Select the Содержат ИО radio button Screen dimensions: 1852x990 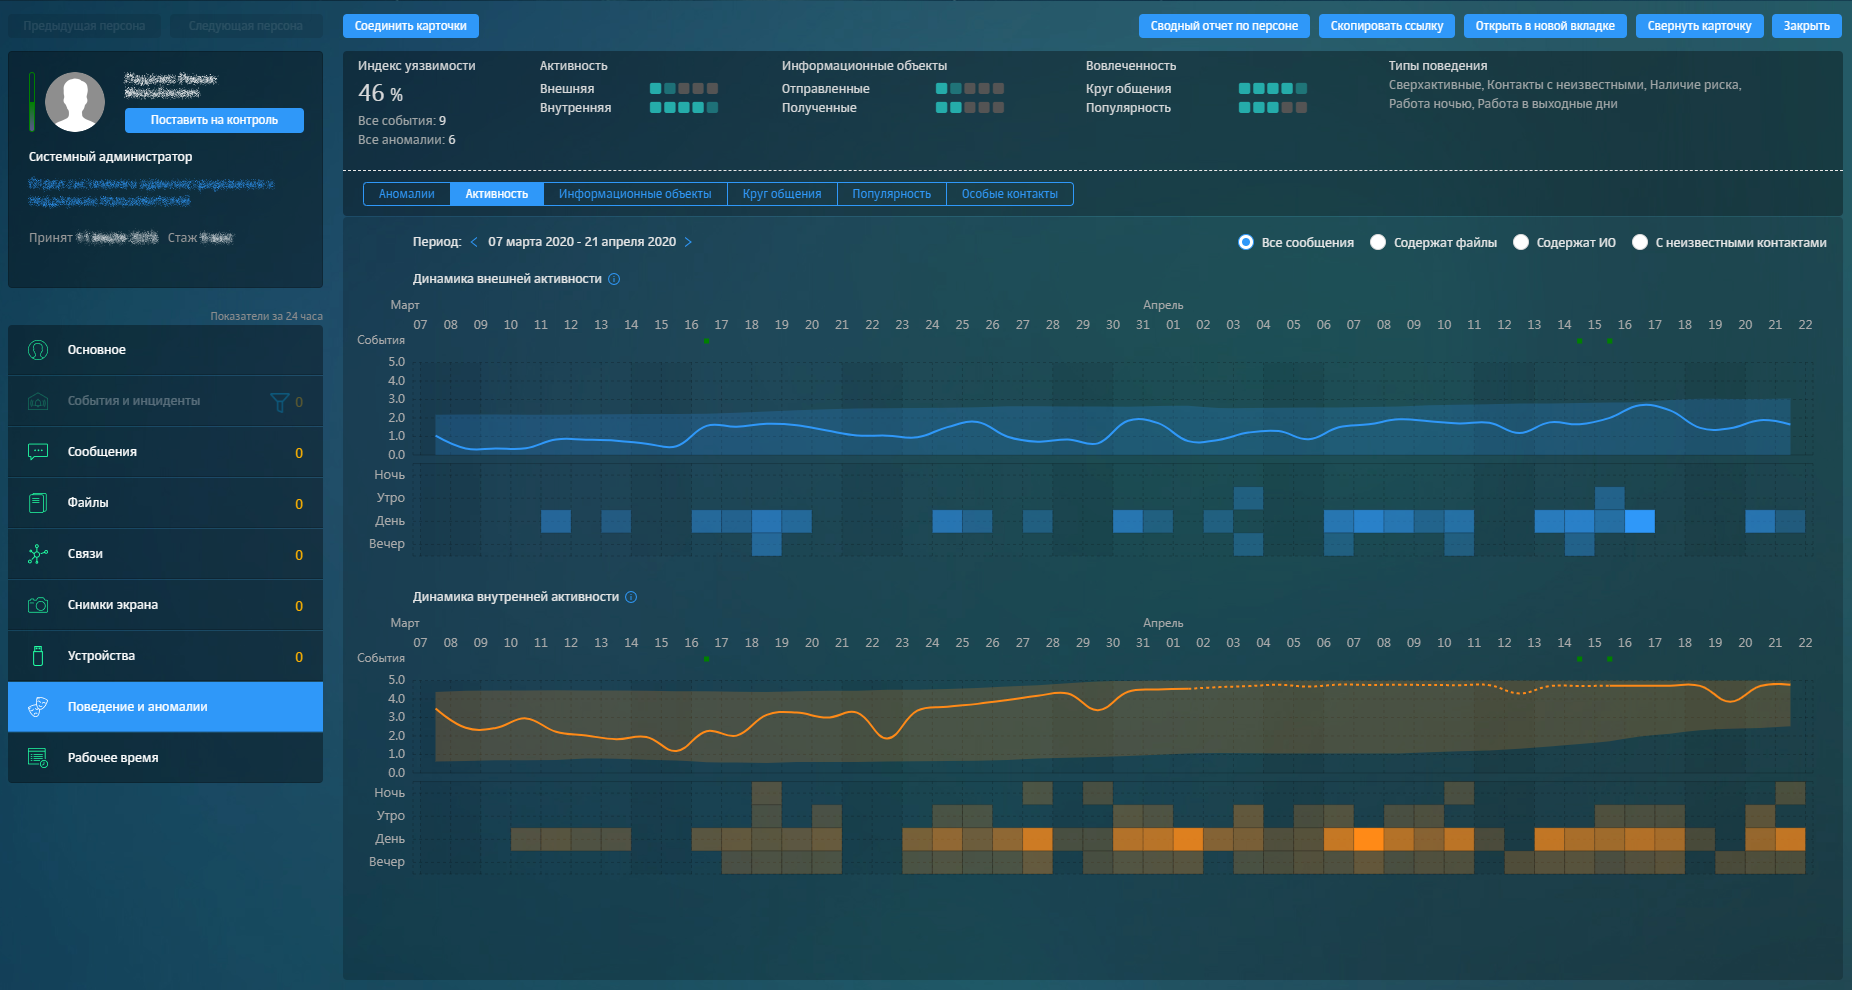(1521, 242)
